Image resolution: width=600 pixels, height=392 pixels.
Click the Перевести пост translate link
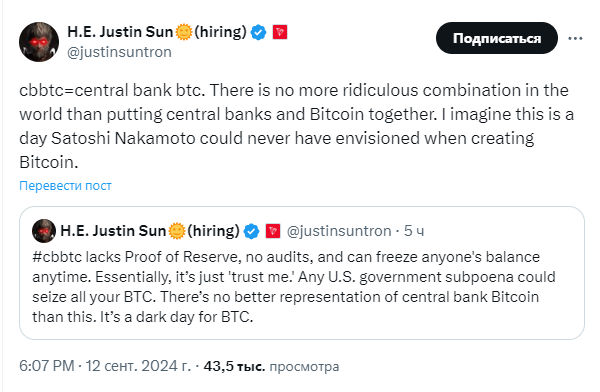coord(65,186)
